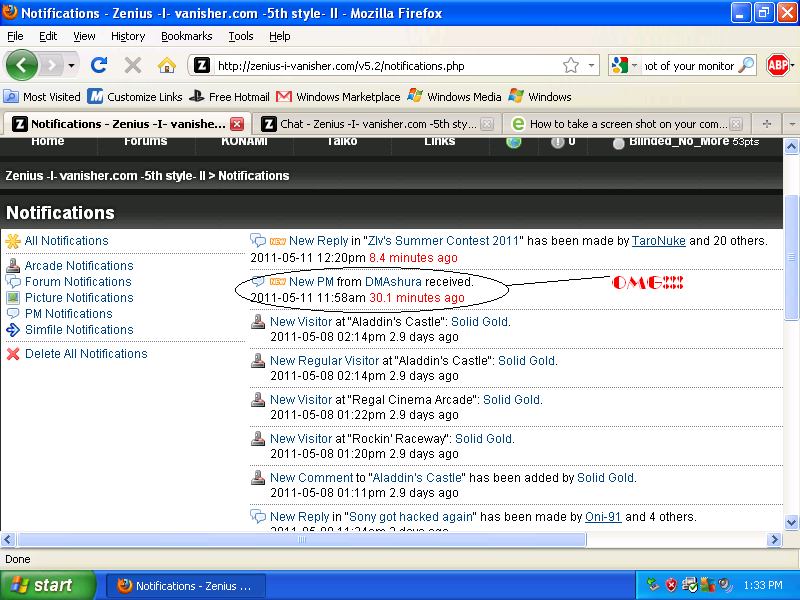Open the All Notifications link
Image resolution: width=800 pixels, height=600 pixels.
click(x=66, y=241)
